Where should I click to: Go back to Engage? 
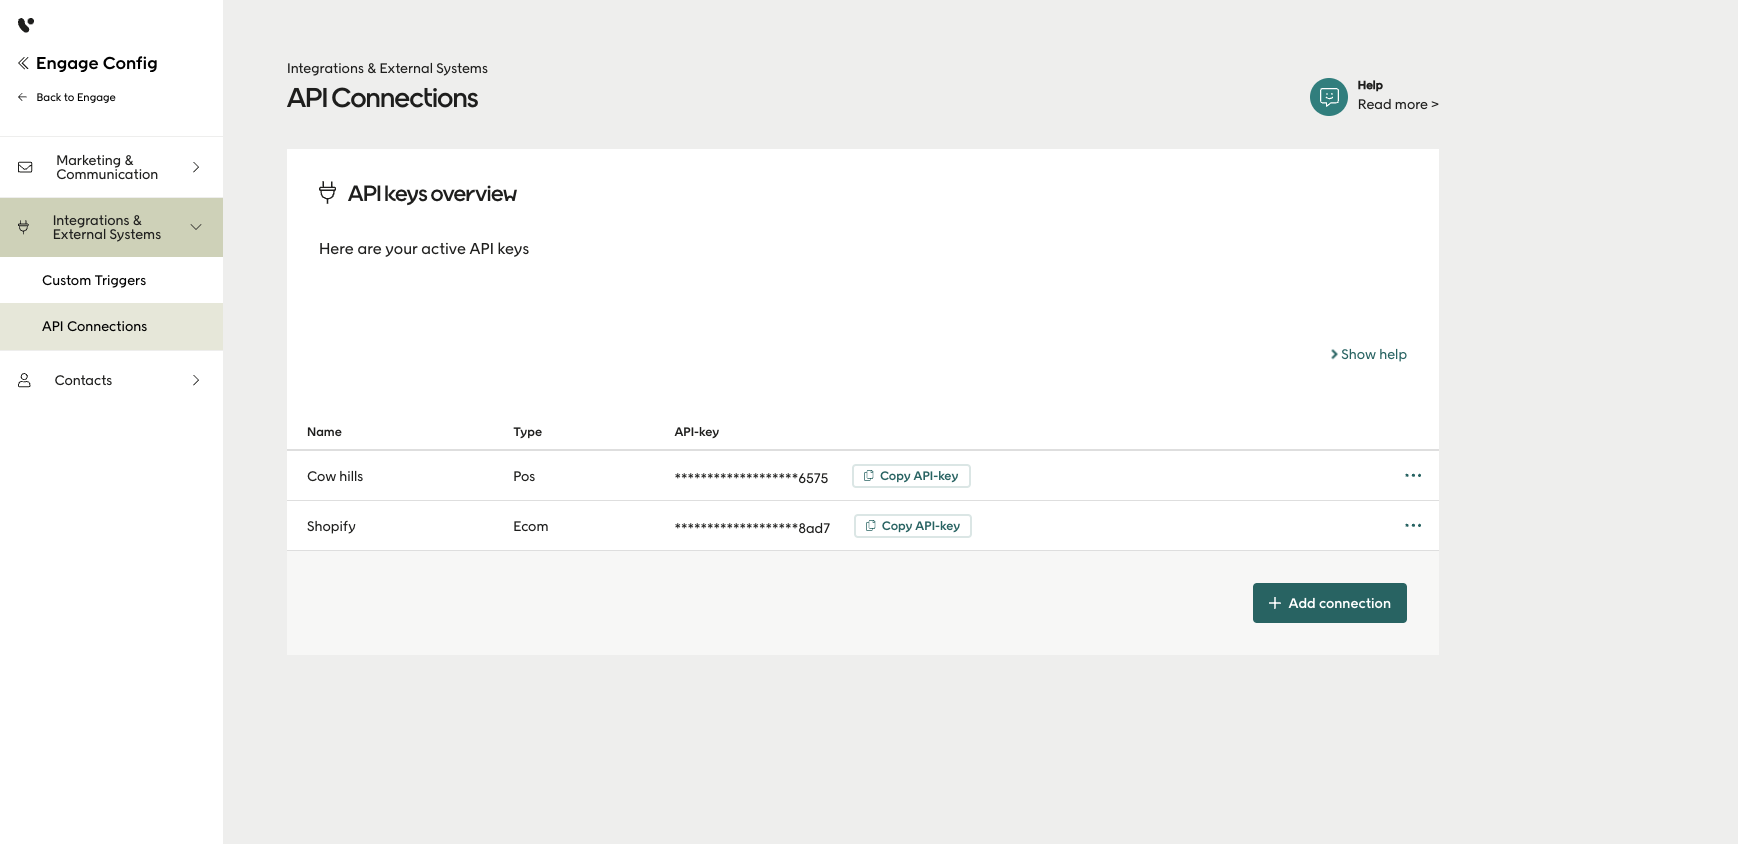click(x=66, y=97)
